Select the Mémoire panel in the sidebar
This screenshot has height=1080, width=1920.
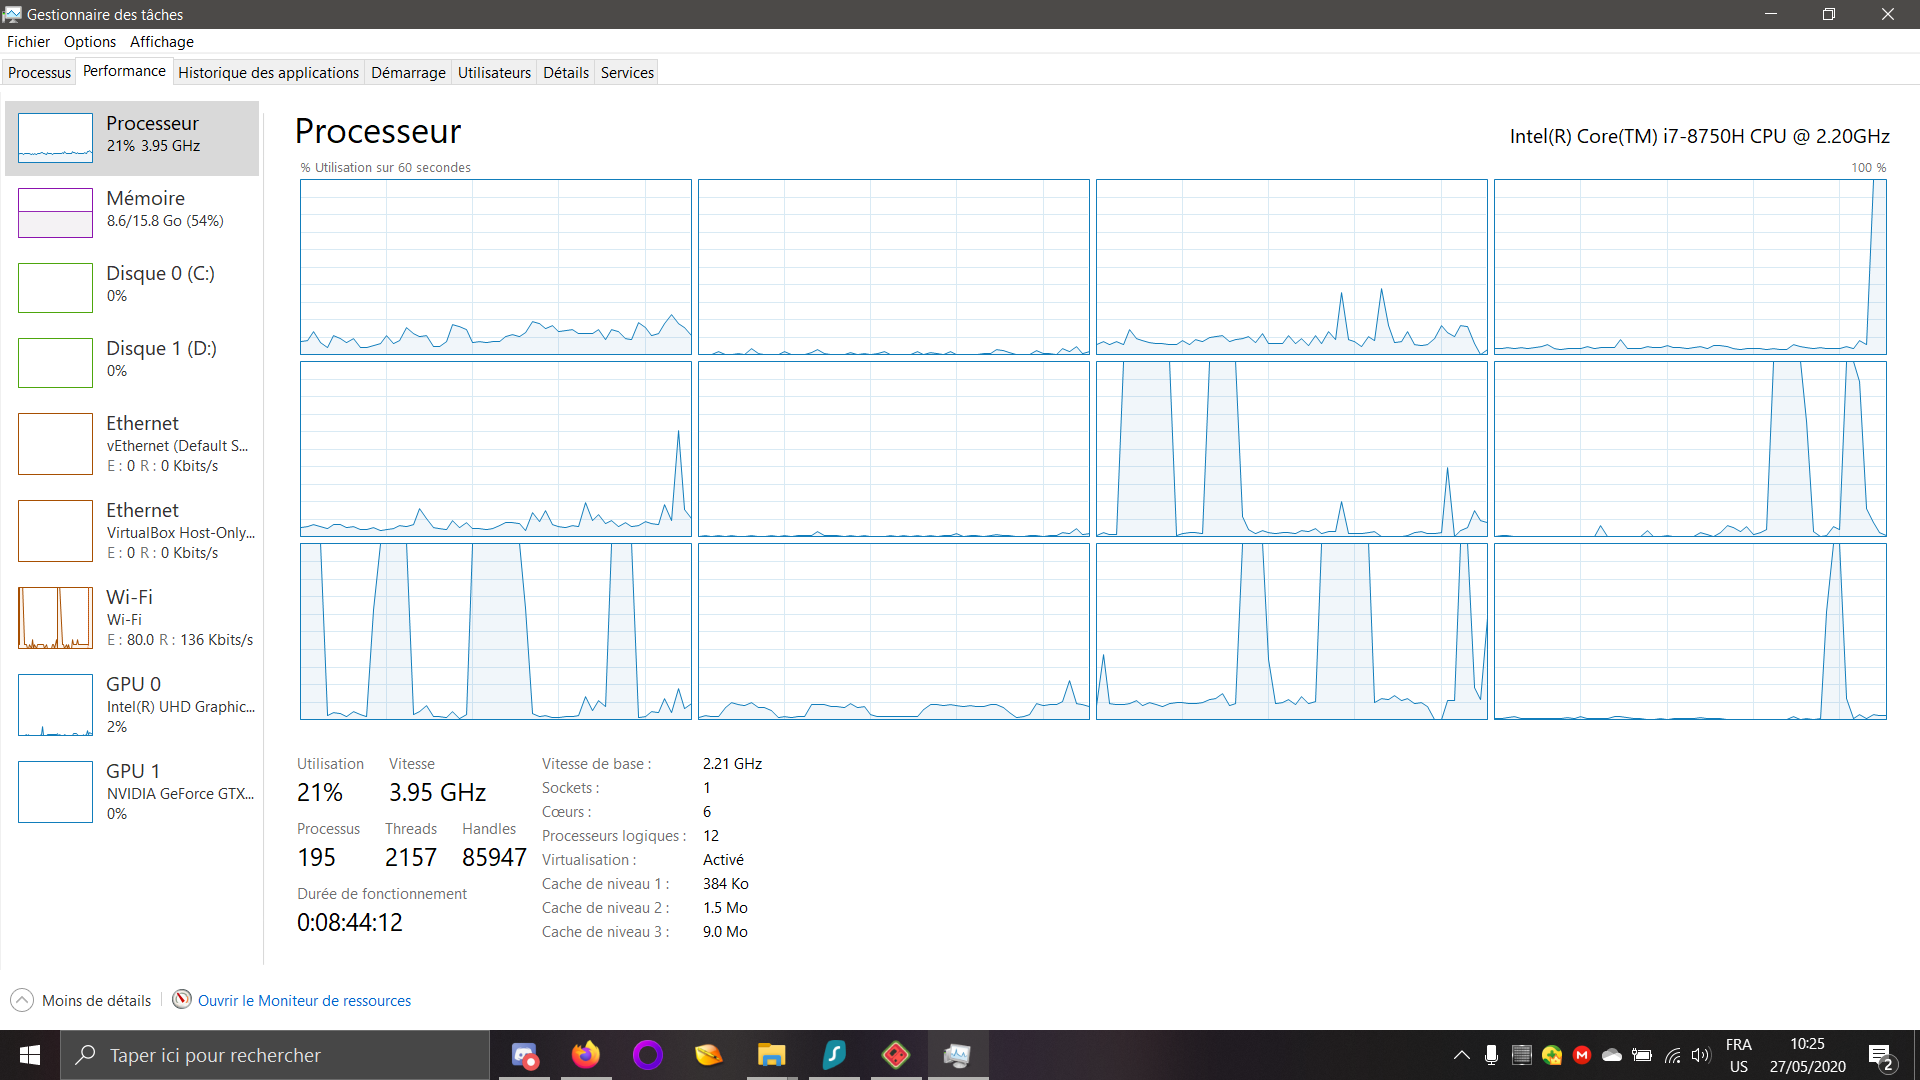131,211
